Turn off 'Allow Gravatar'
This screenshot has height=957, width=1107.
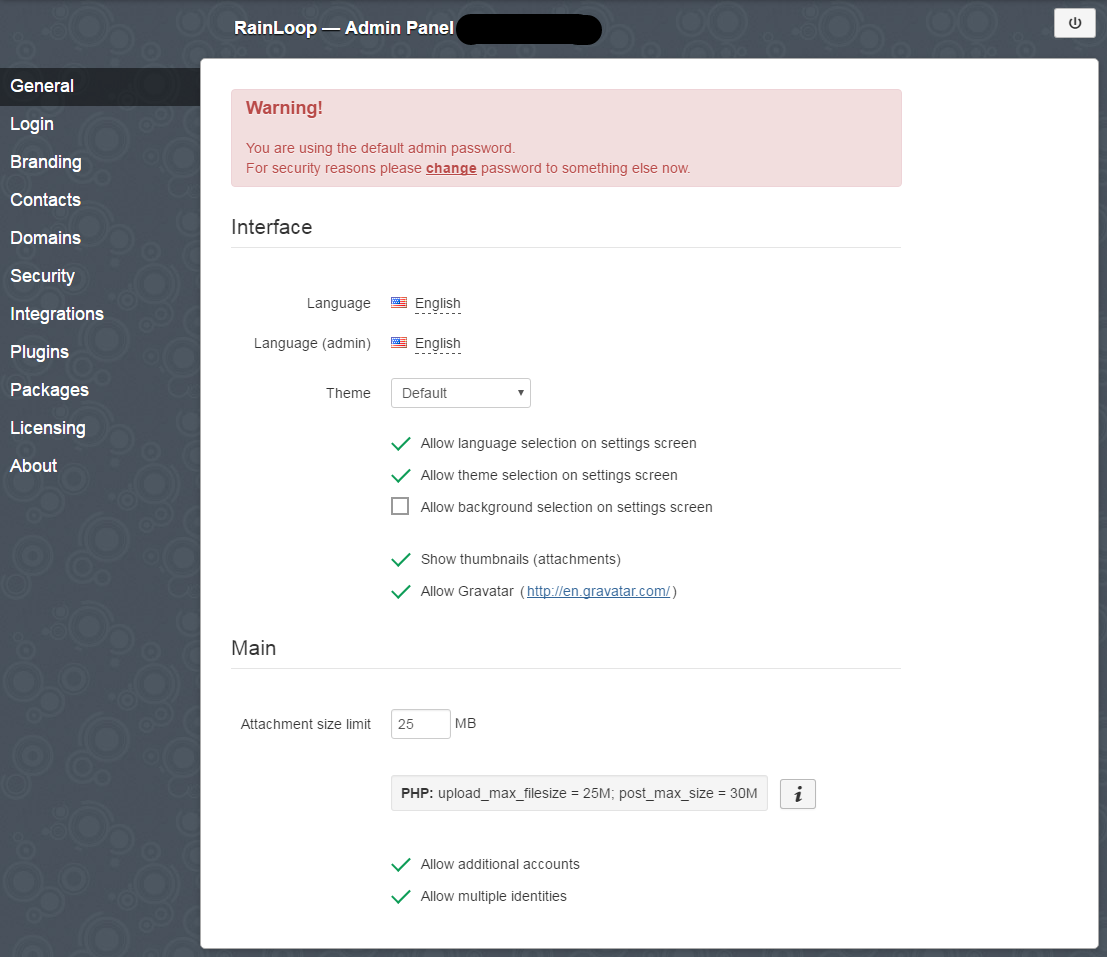pos(400,591)
